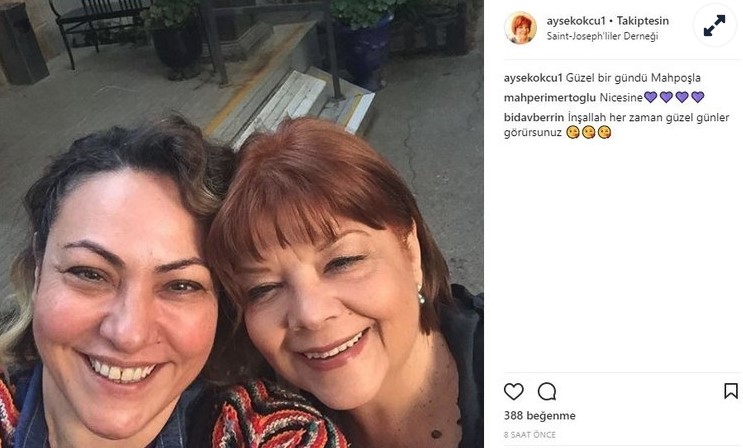
Task: View the 388 beğenme likes list
Action: (540, 416)
